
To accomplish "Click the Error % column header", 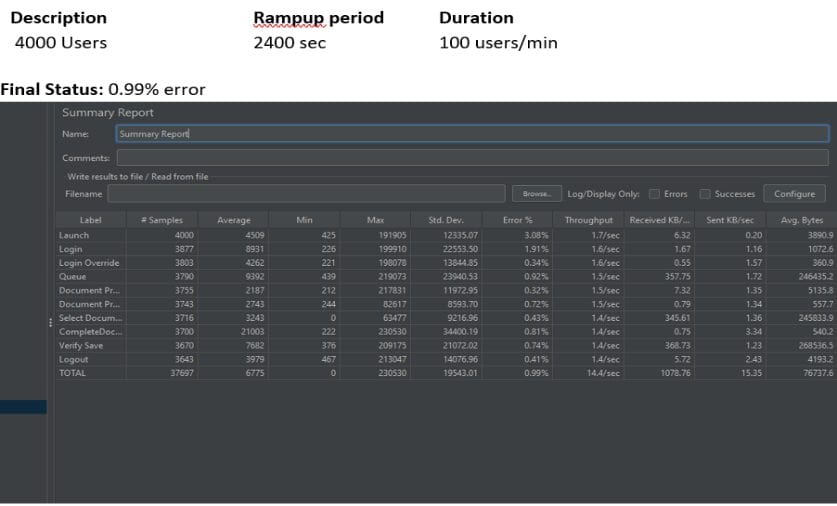I will (x=517, y=220).
